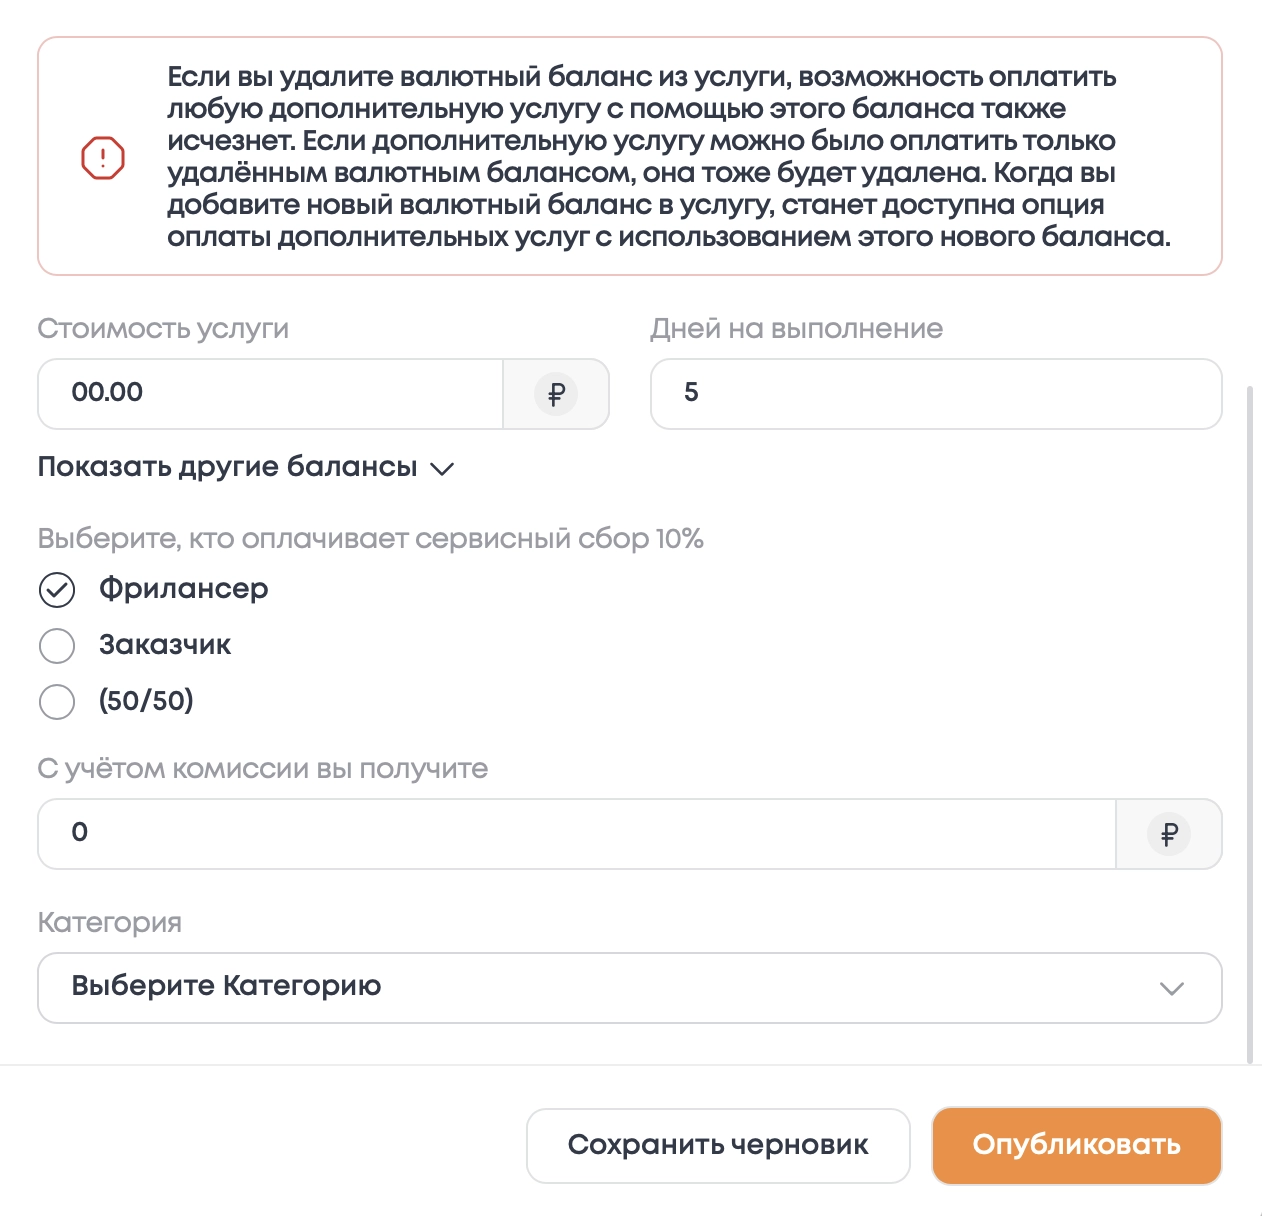
Task: Click the chevron beside Показать другие балансы
Action: (x=442, y=468)
